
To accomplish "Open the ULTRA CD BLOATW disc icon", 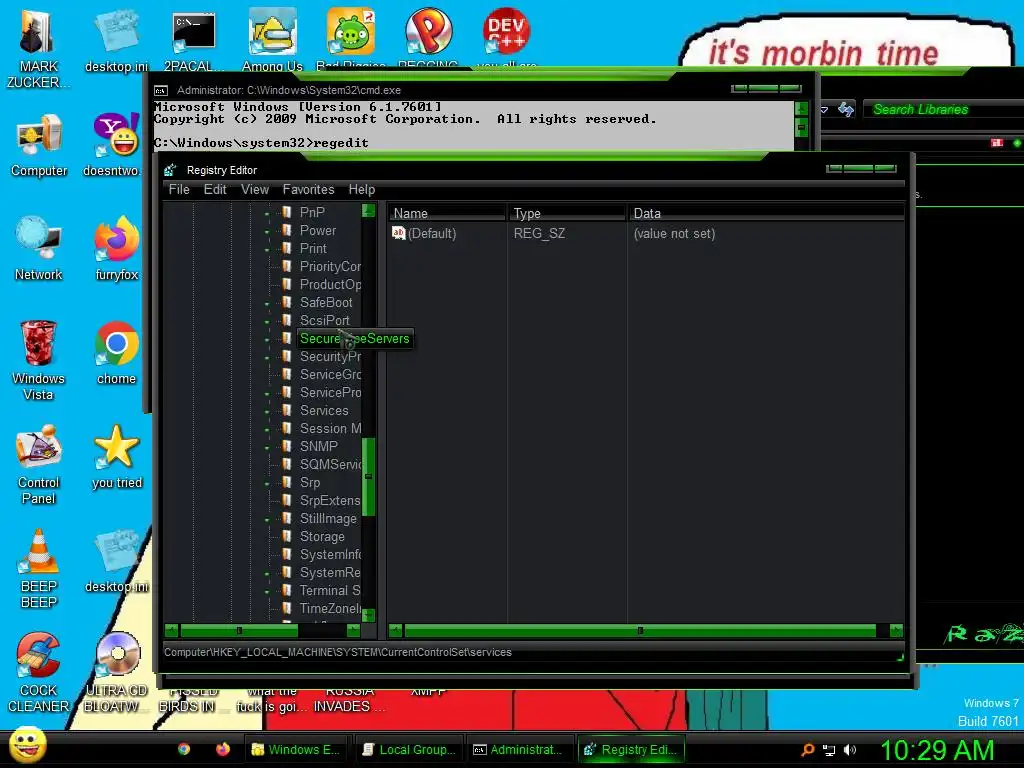I will (x=117, y=673).
